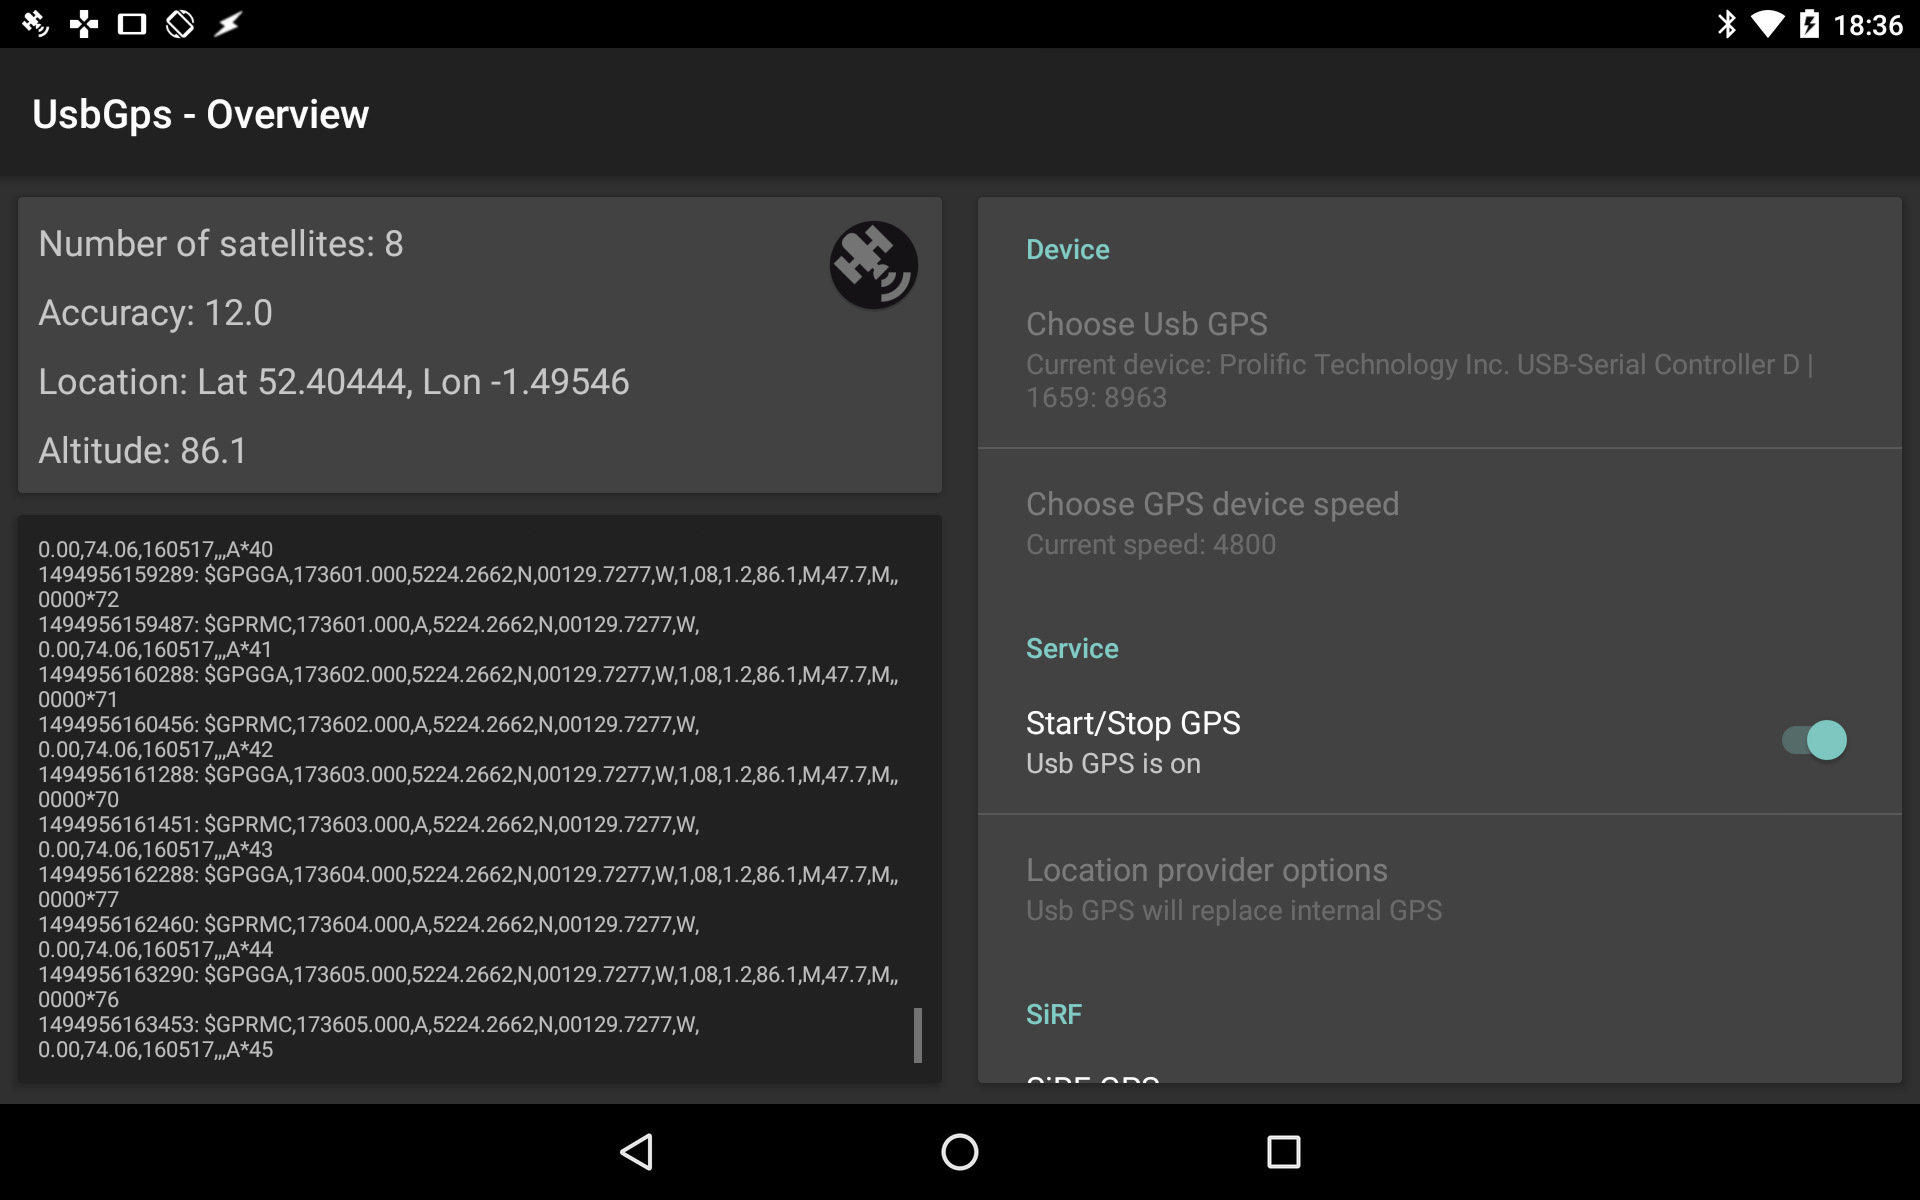This screenshot has width=1920, height=1200.
Task: Click the NMEA log scrollbar handle
Action: click(x=917, y=1035)
